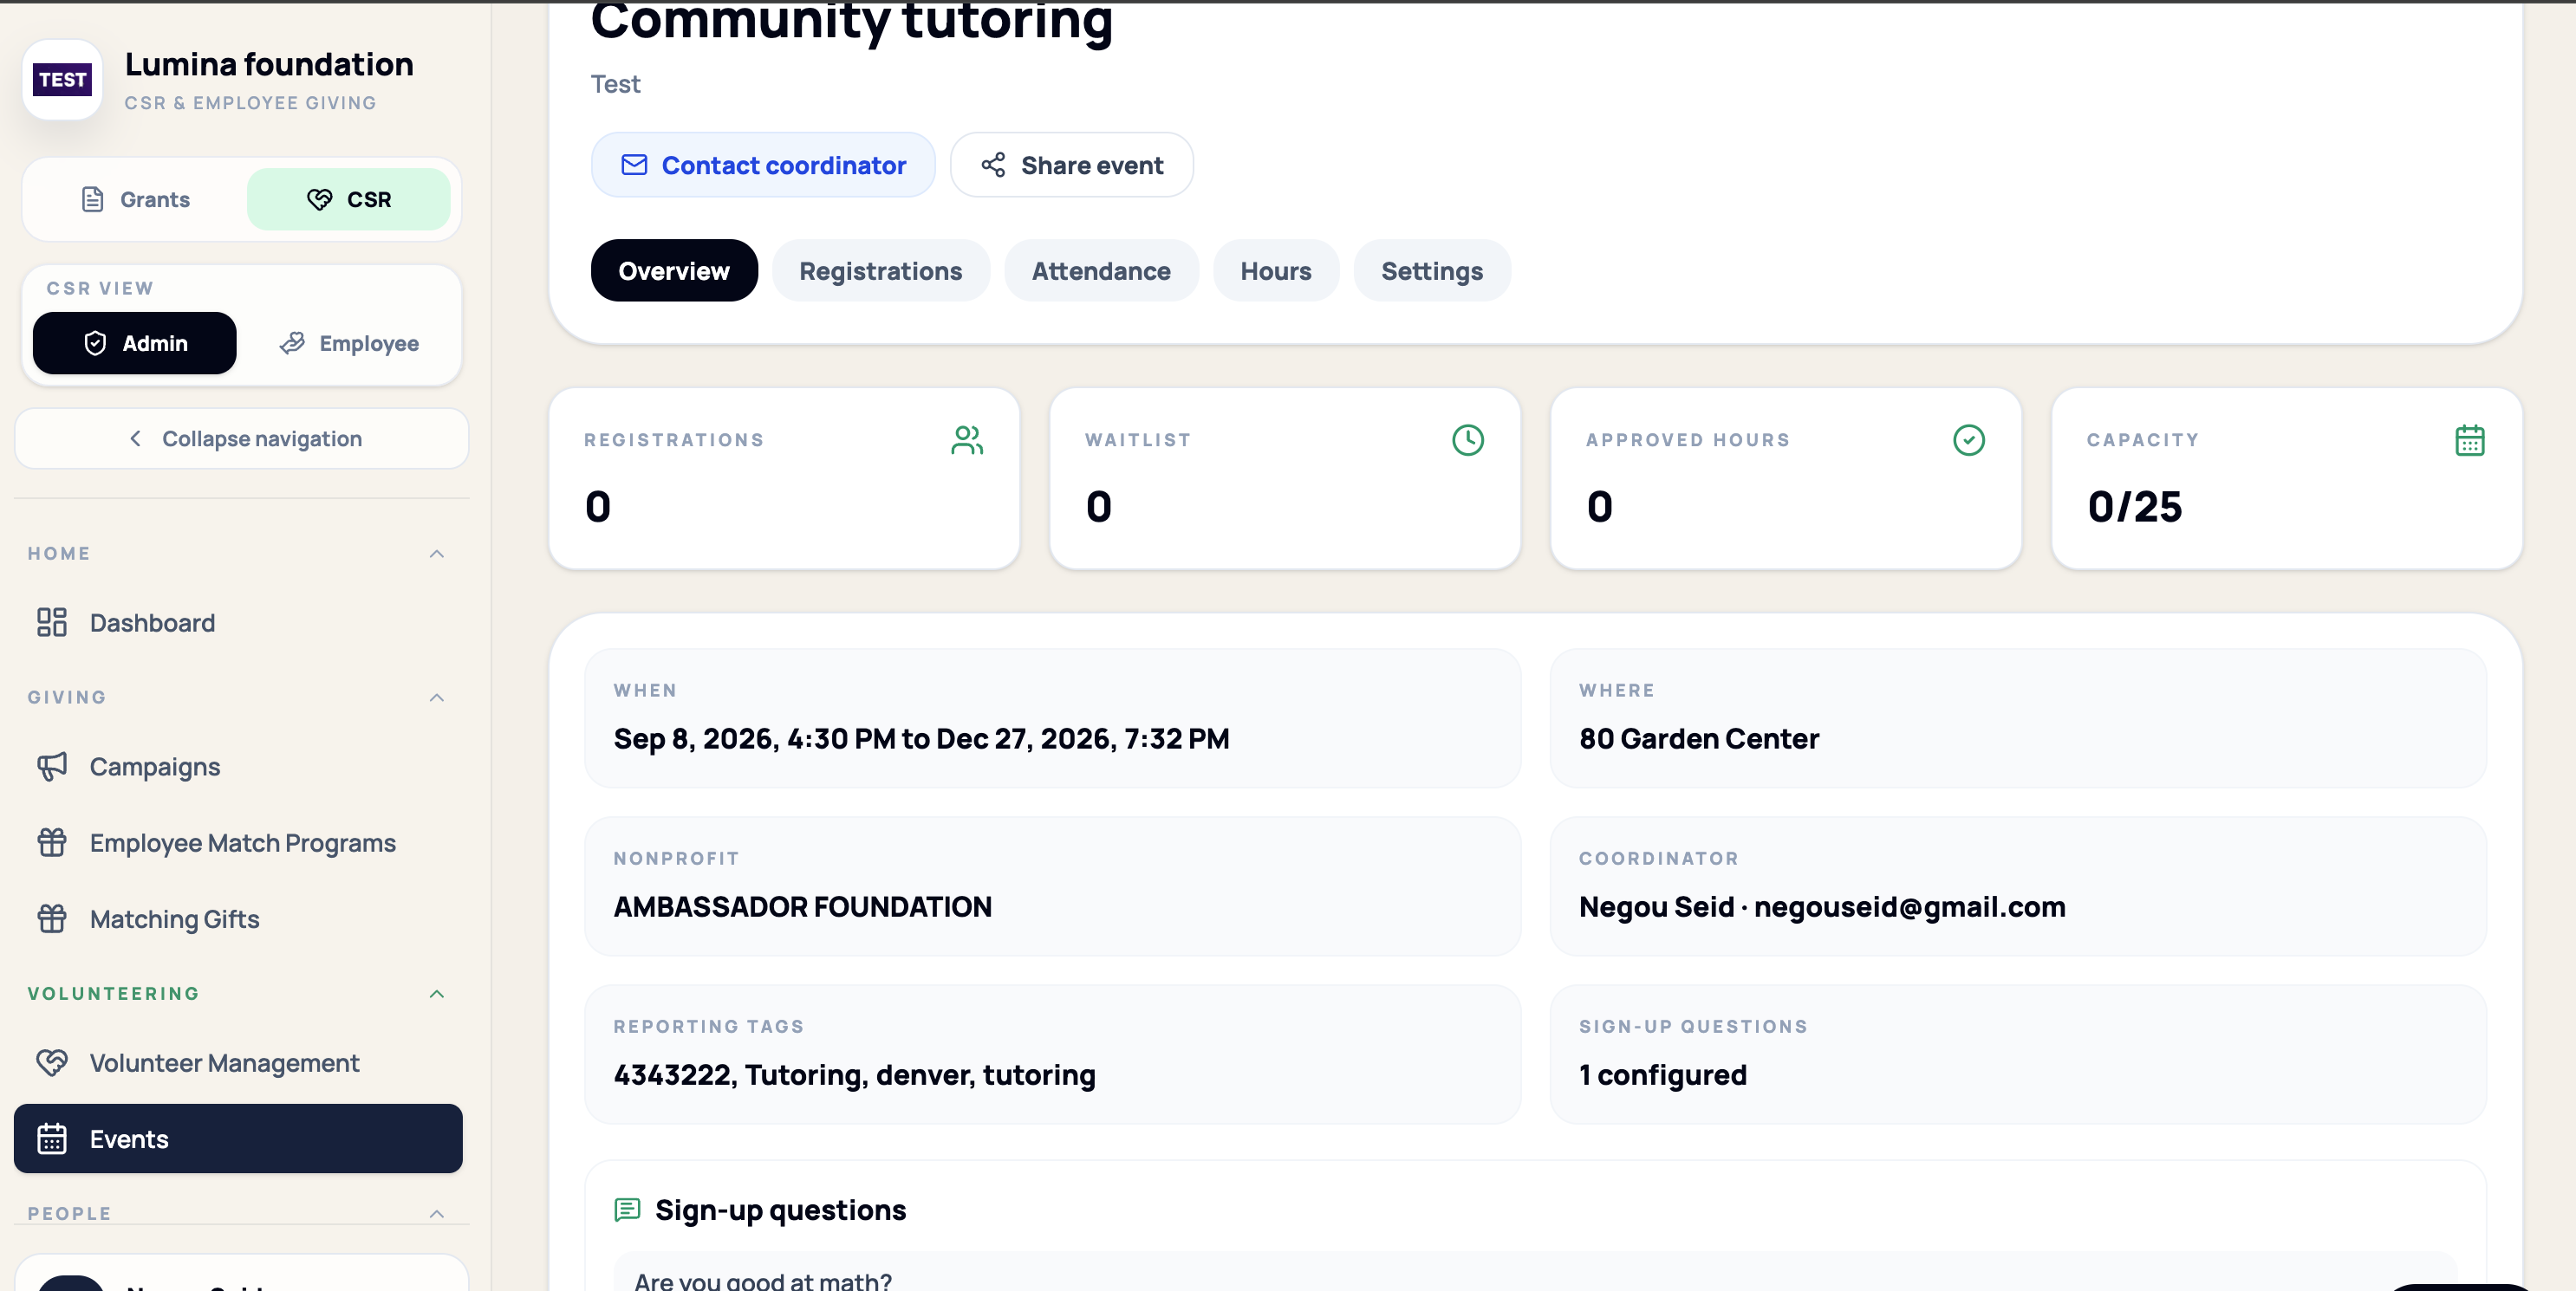Image resolution: width=2576 pixels, height=1291 pixels.
Task: Open Volunteer Management page
Action: pyautogui.click(x=238, y=1062)
